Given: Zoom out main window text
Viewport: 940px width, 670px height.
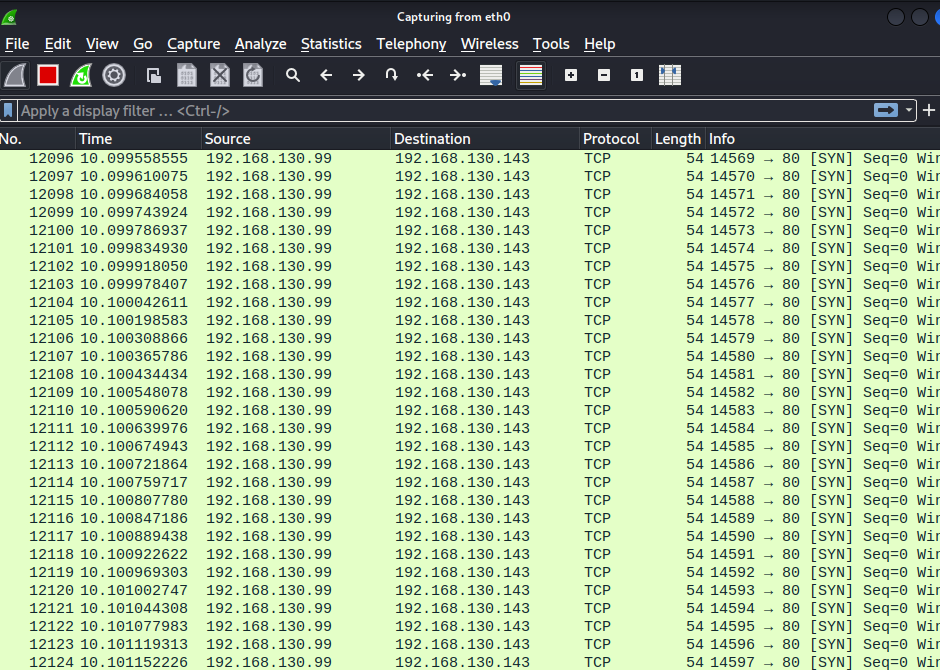Looking at the screenshot, I should point(604,76).
